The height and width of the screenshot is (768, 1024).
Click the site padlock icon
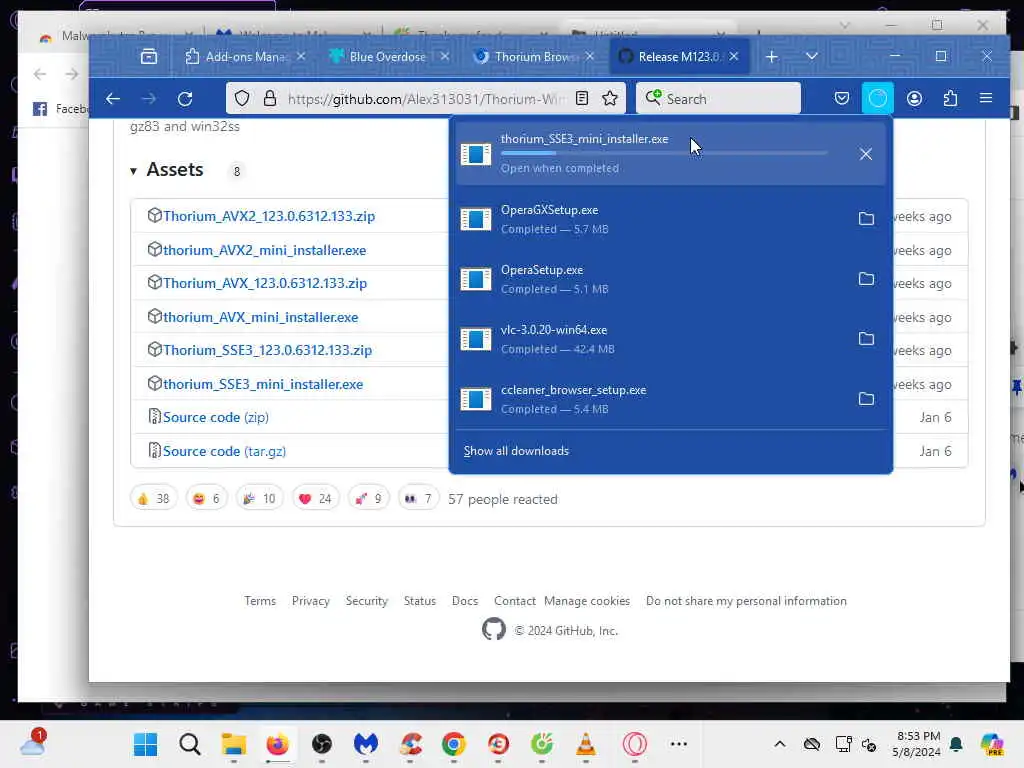pyautogui.click(x=270, y=99)
